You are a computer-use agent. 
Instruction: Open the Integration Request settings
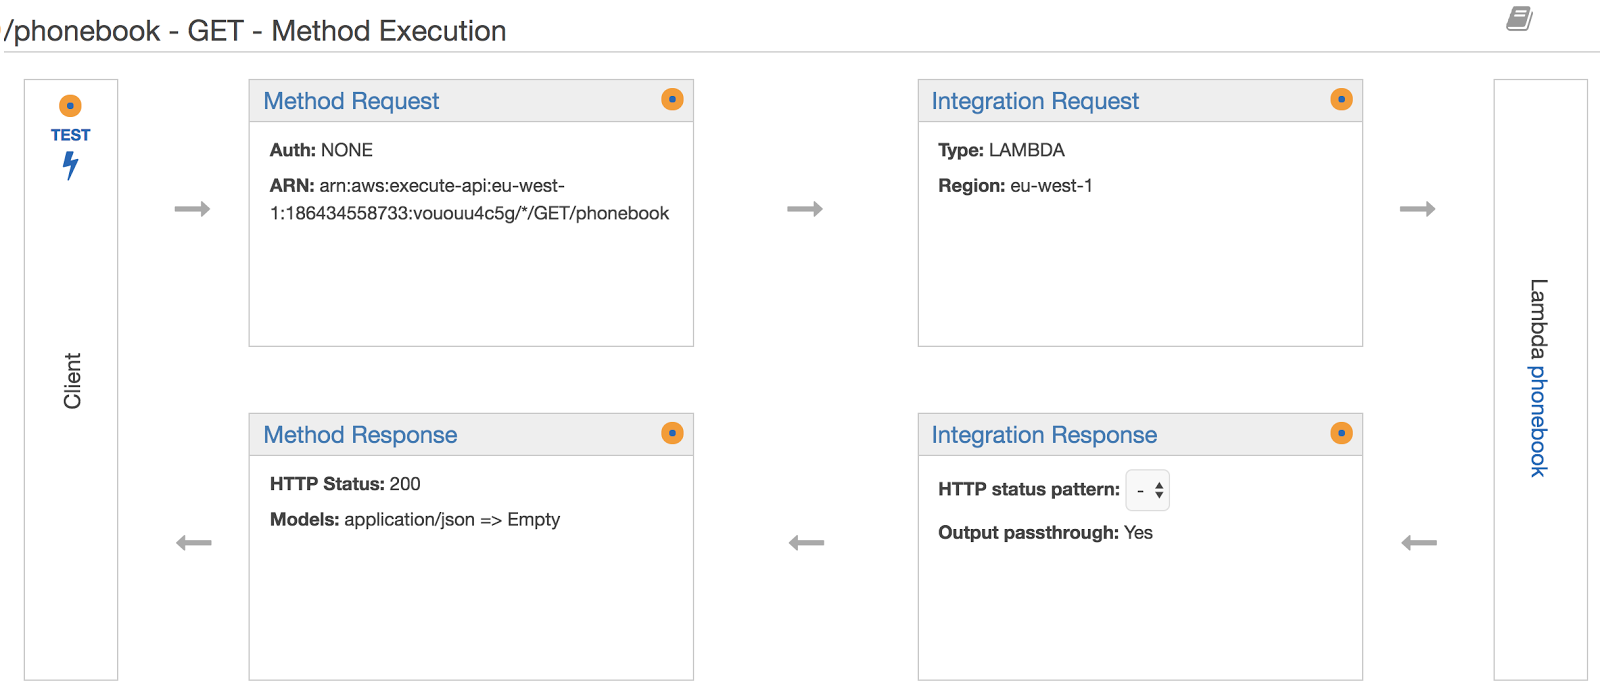[1034, 101]
